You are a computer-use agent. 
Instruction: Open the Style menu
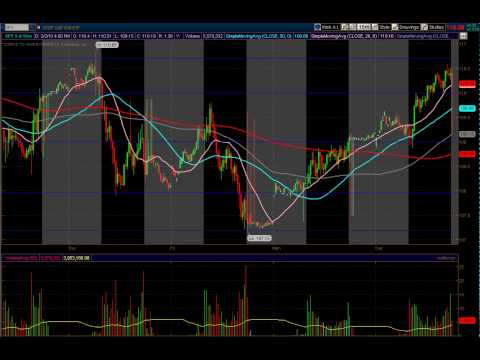(384, 27)
